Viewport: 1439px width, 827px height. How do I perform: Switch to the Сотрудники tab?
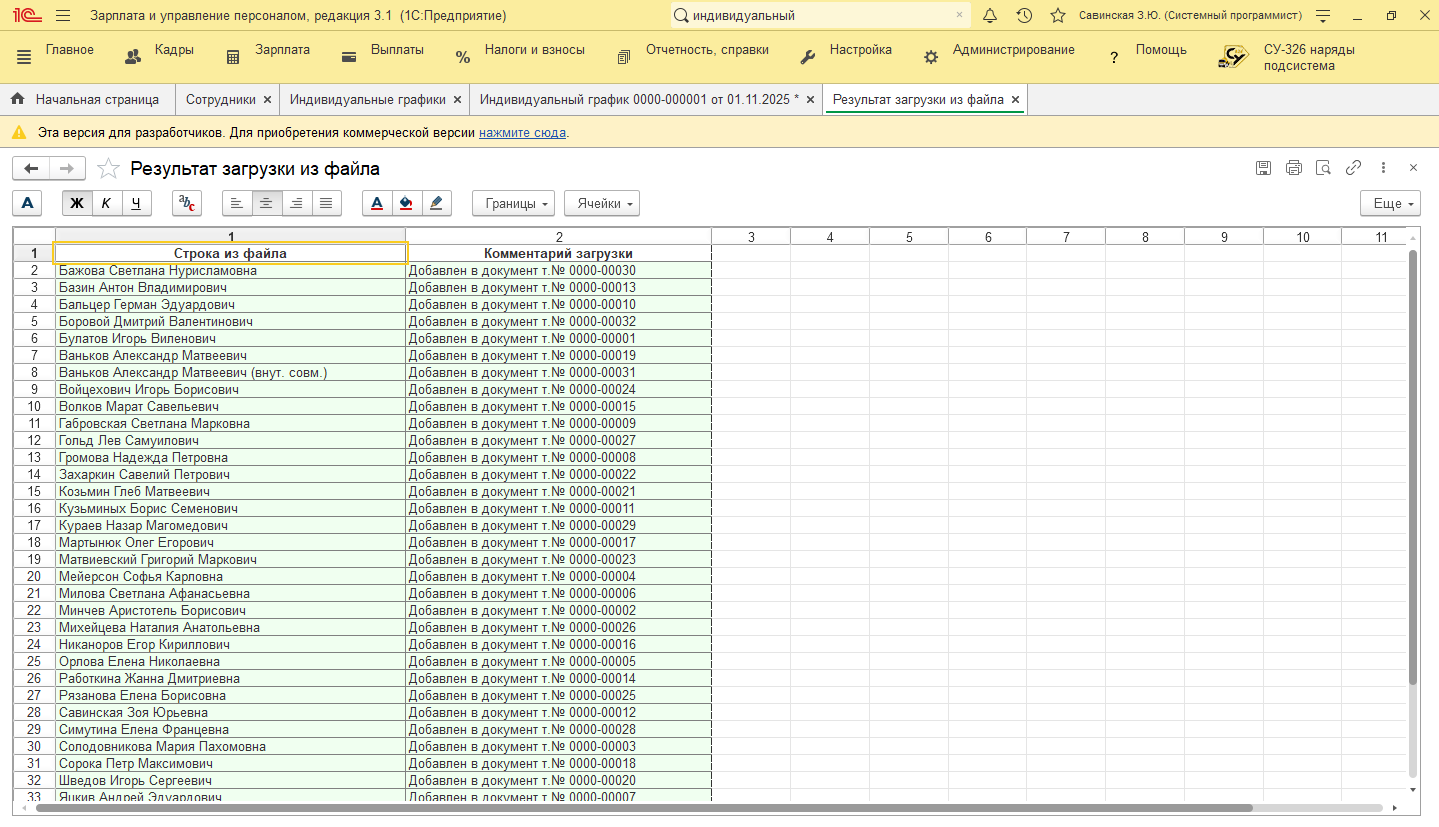(x=221, y=100)
